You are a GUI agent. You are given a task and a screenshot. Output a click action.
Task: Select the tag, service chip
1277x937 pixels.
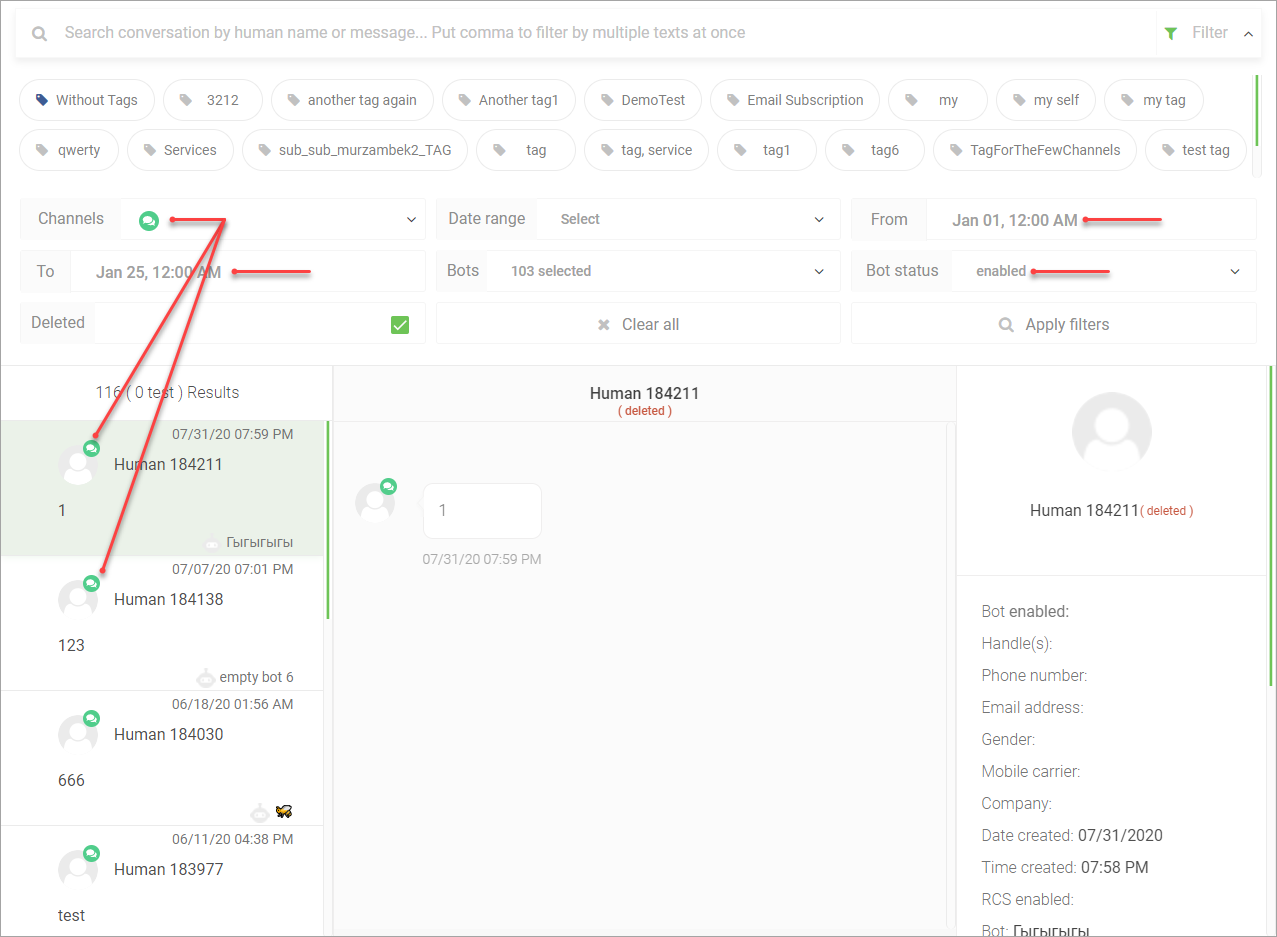coord(647,150)
